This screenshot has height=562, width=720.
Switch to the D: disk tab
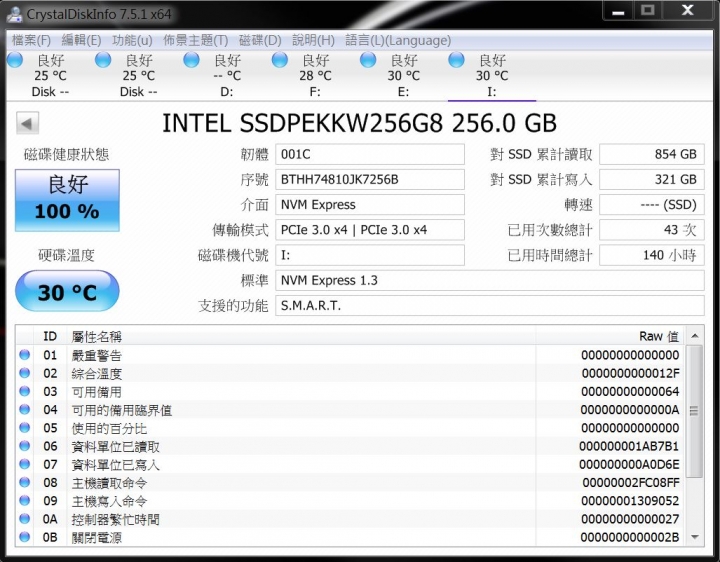coord(227,76)
